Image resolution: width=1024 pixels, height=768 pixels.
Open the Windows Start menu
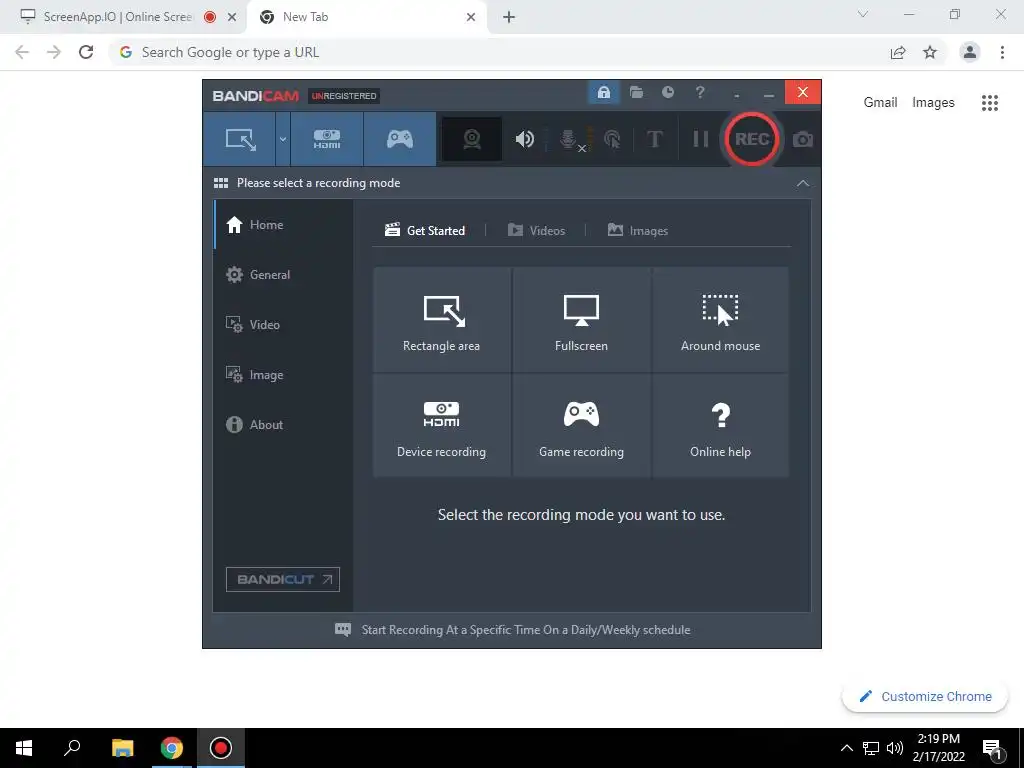tap(24, 748)
